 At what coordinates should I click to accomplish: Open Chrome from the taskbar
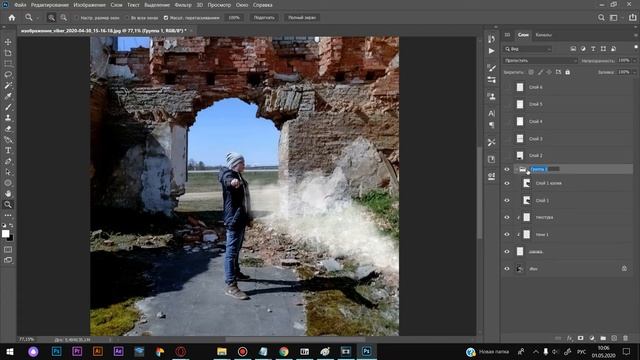[x=284, y=351]
